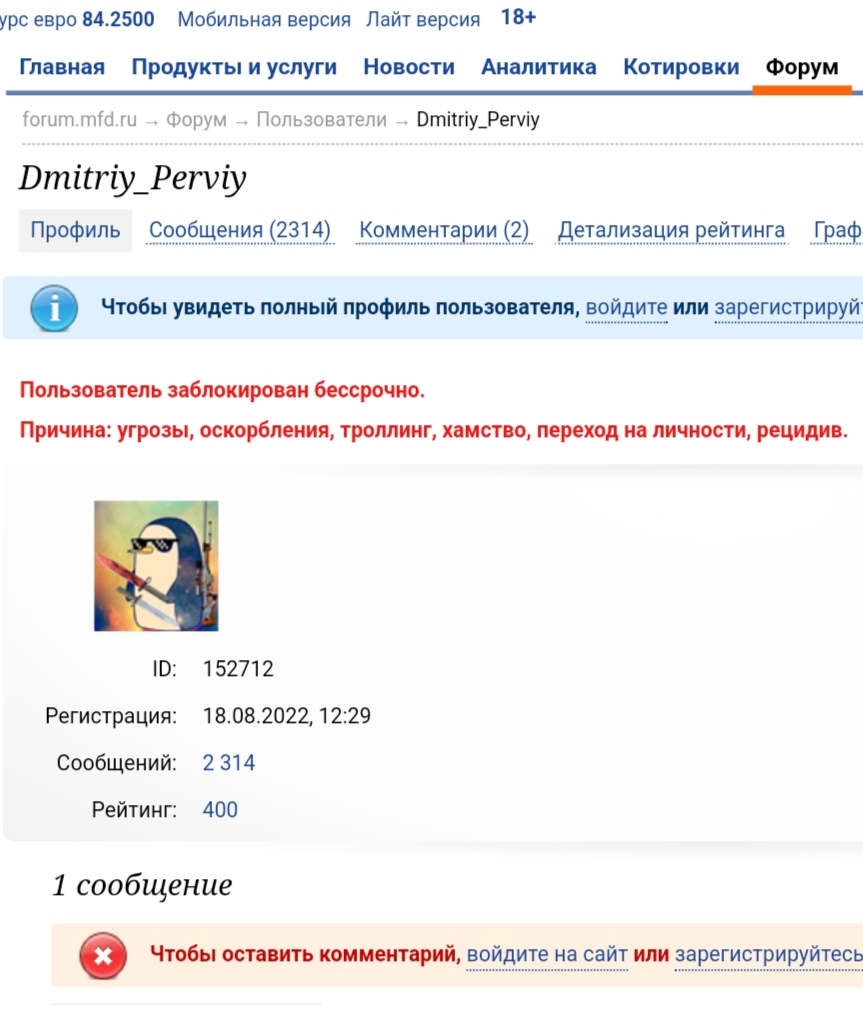Screen dimensions: 863x1014
Task: Open the penguin avatar image
Action: tap(156, 565)
